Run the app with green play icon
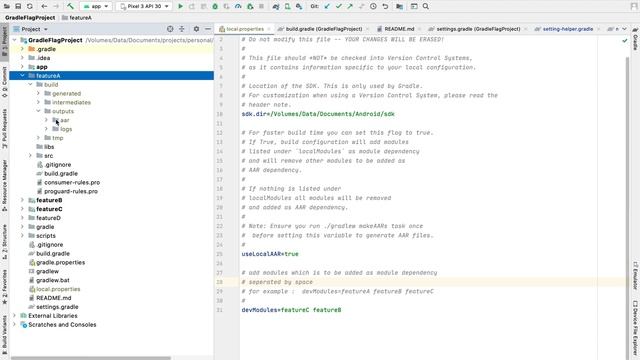Viewport: 640px width, 360px height. (180, 7)
